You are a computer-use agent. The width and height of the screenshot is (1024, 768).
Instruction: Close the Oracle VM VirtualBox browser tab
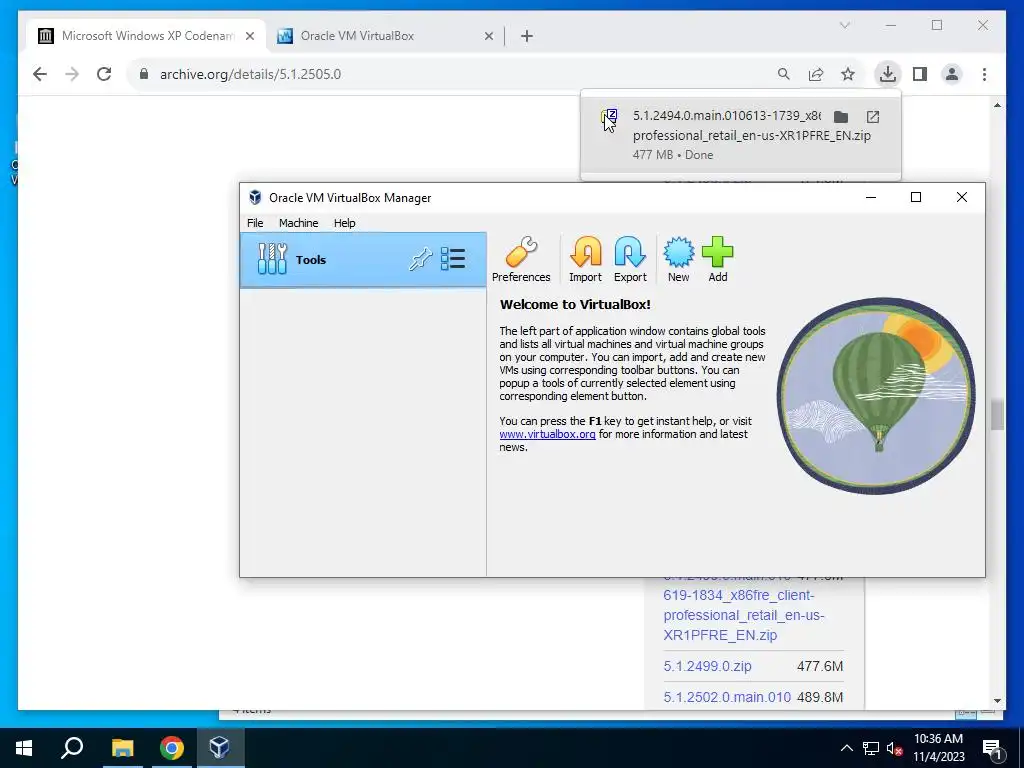click(x=488, y=36)
